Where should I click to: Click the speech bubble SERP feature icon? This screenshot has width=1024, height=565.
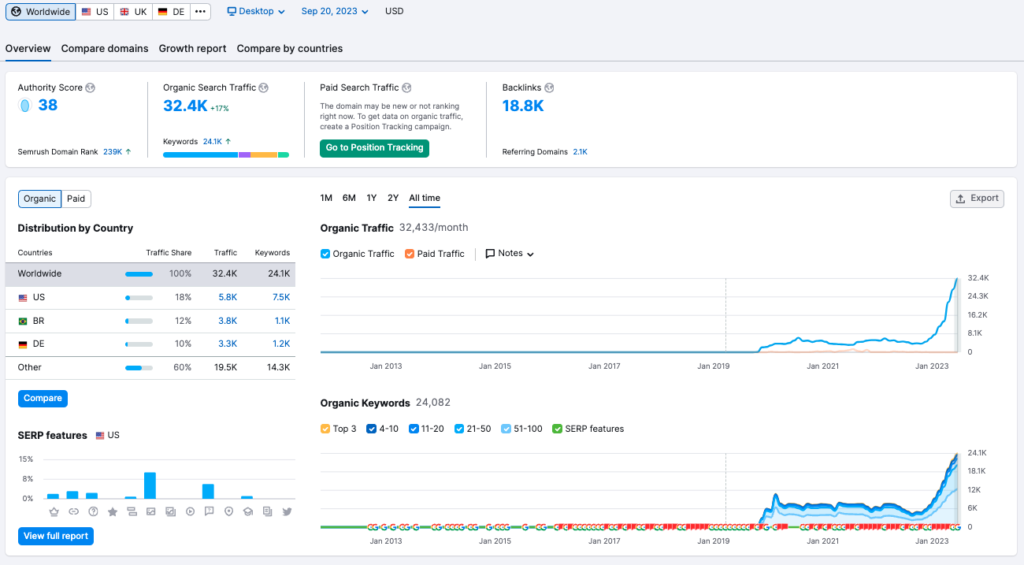click(x=209, y=511)
